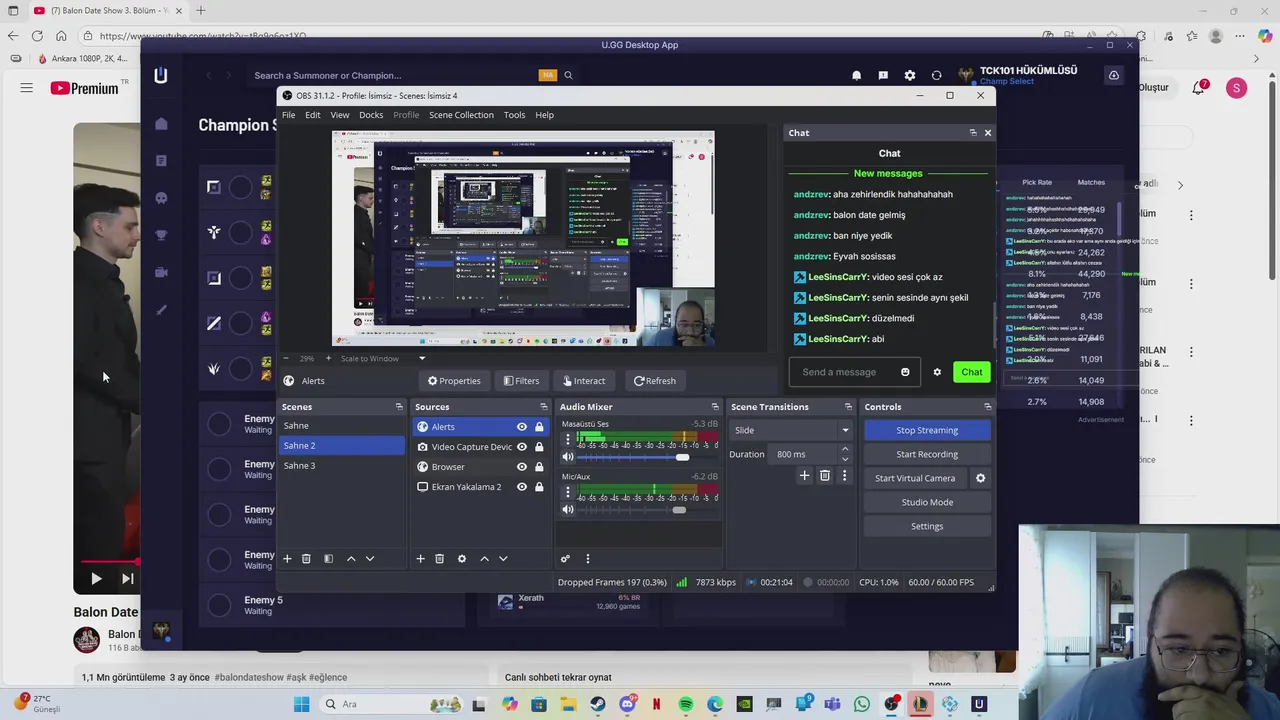Open transition properties three-dot menu
The width and height of the screenshot is (1280, 720).
tap(844, 476)
